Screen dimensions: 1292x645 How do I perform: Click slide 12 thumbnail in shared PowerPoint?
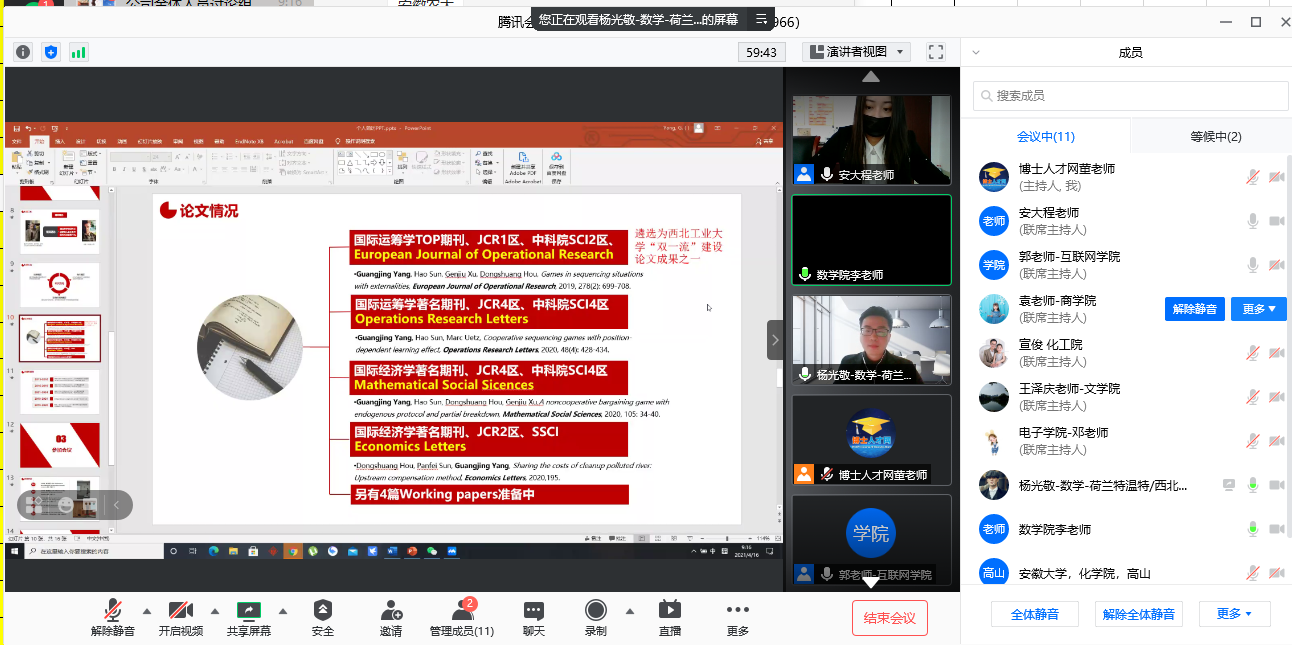[60, 445]
